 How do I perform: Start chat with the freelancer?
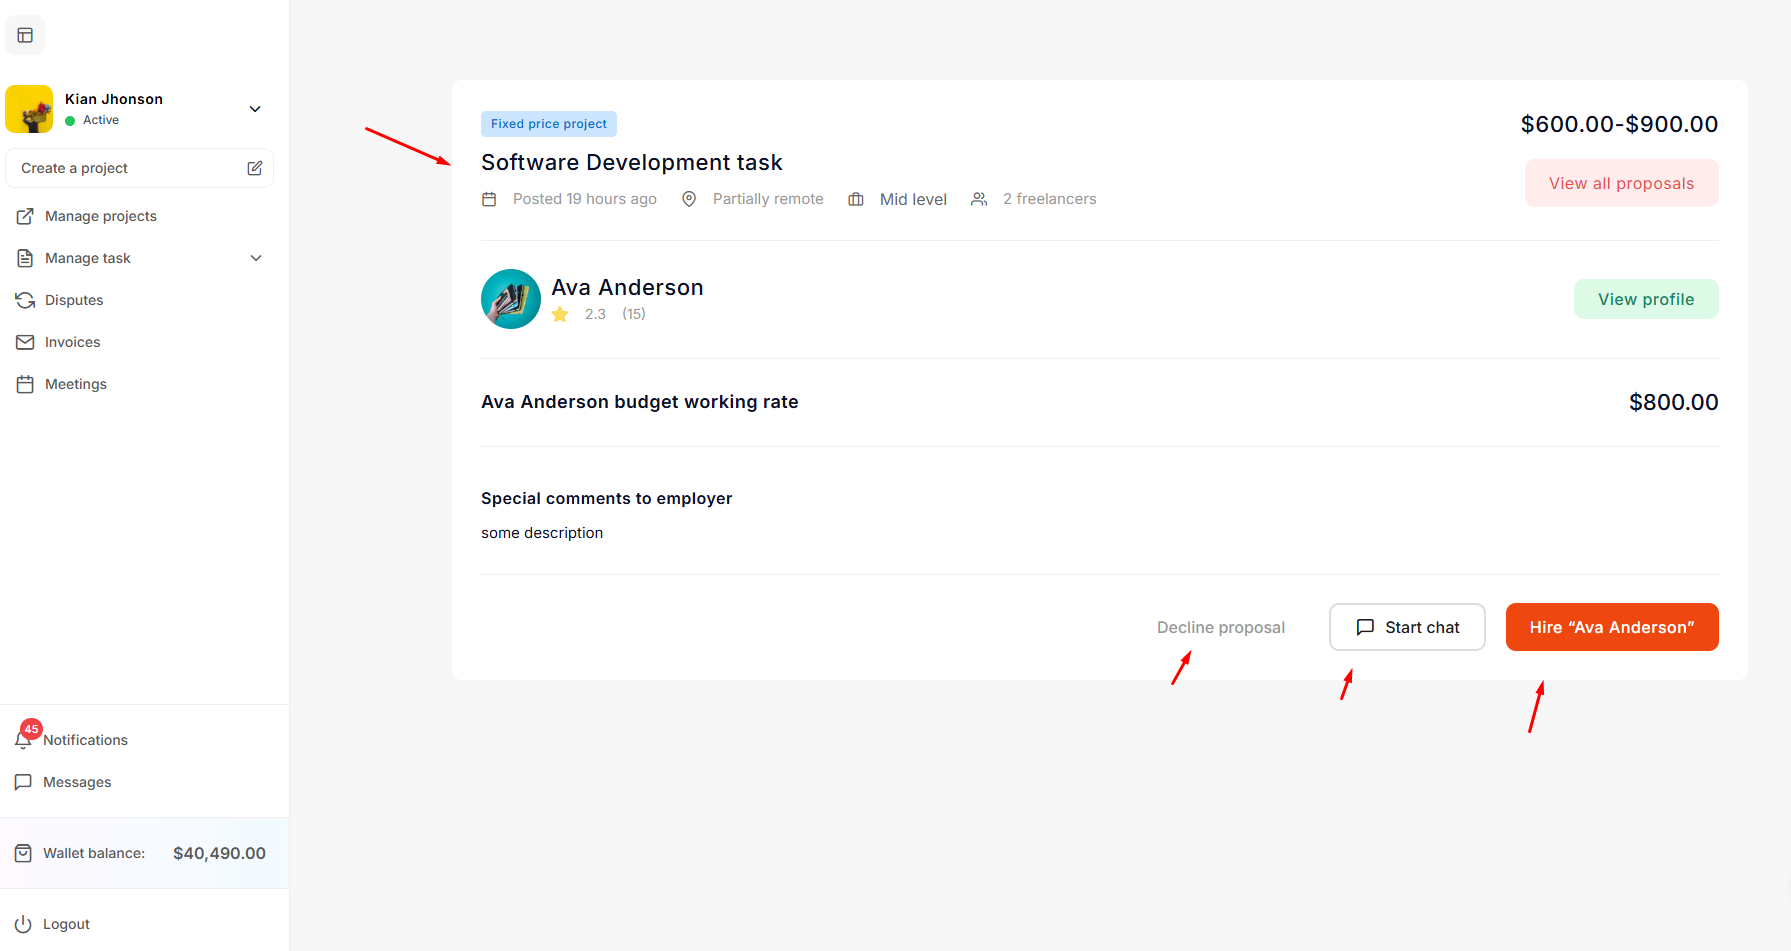click(x=1406, y=627)
